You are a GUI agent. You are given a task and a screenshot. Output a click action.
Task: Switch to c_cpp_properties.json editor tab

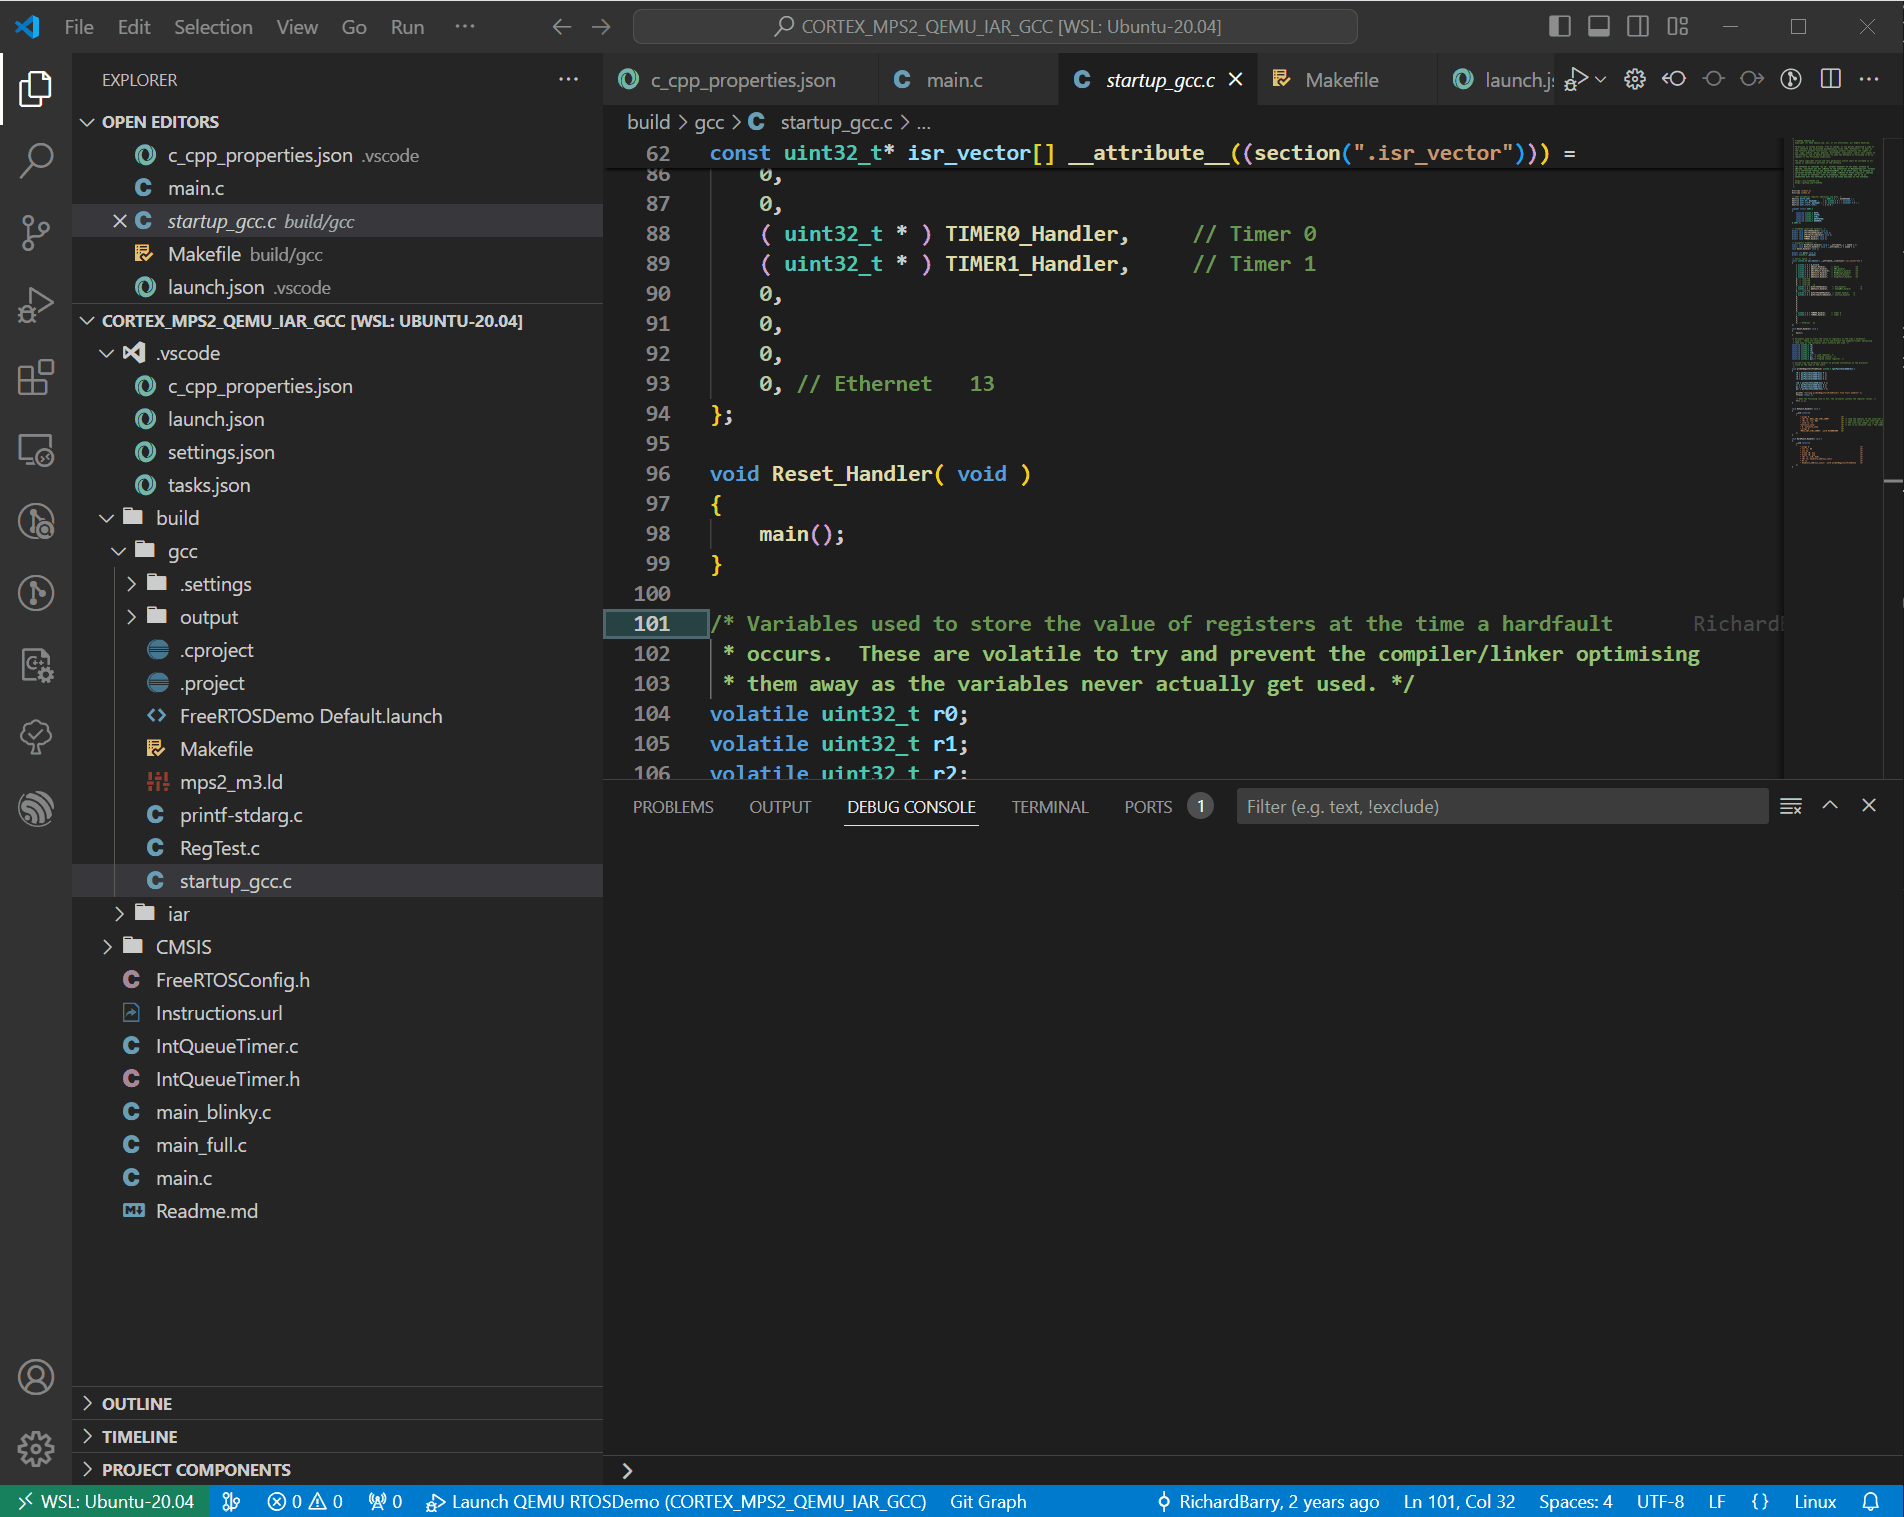(741, 80)
